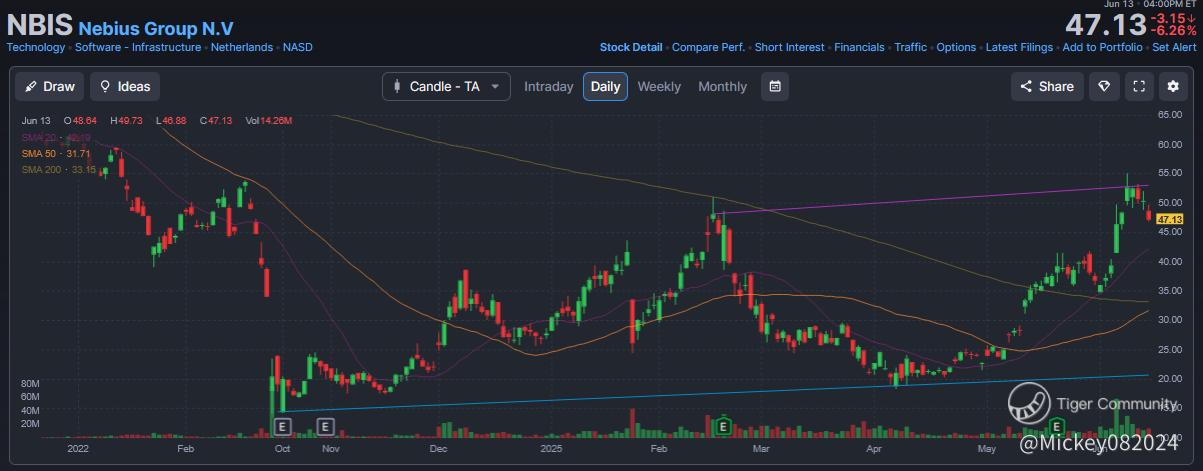Image resolution: width=1203 pixels, height=471 pixels.
Task: Click the candle icon in chart type selector
Action: 397,87
